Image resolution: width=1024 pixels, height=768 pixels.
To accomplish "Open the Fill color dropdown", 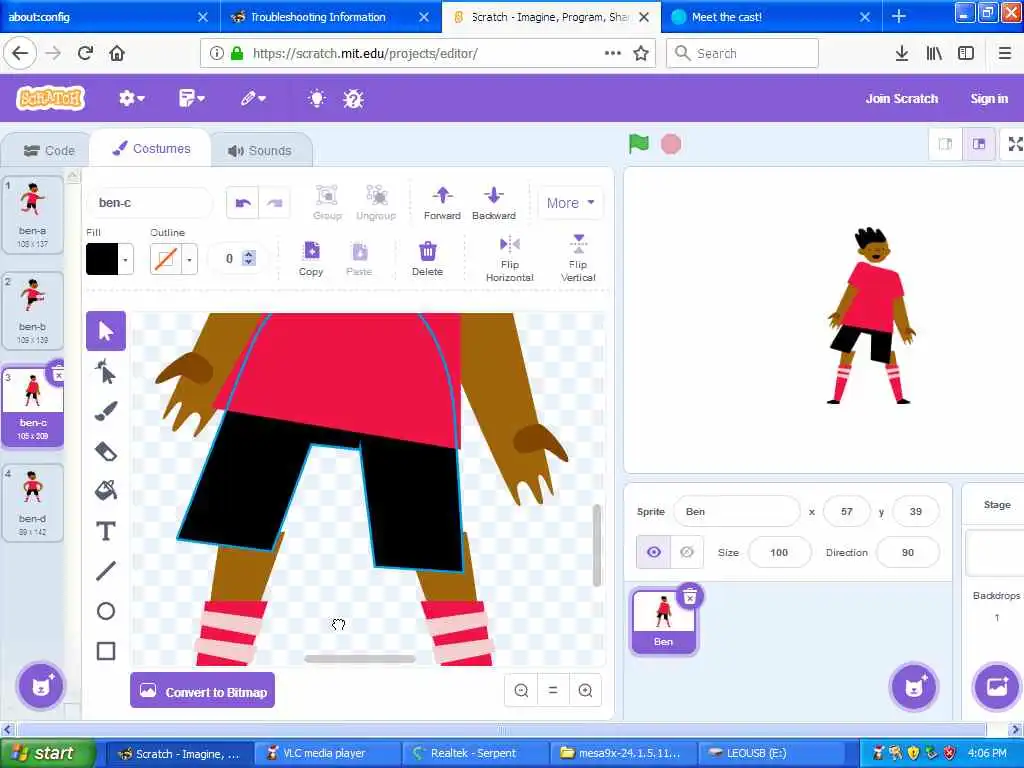I will pyautogui.click(x=125, y=259).
